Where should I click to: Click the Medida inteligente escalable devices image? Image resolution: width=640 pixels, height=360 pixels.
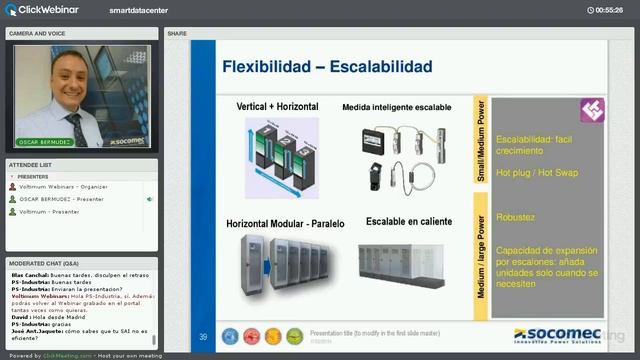(x=403, y=160)
